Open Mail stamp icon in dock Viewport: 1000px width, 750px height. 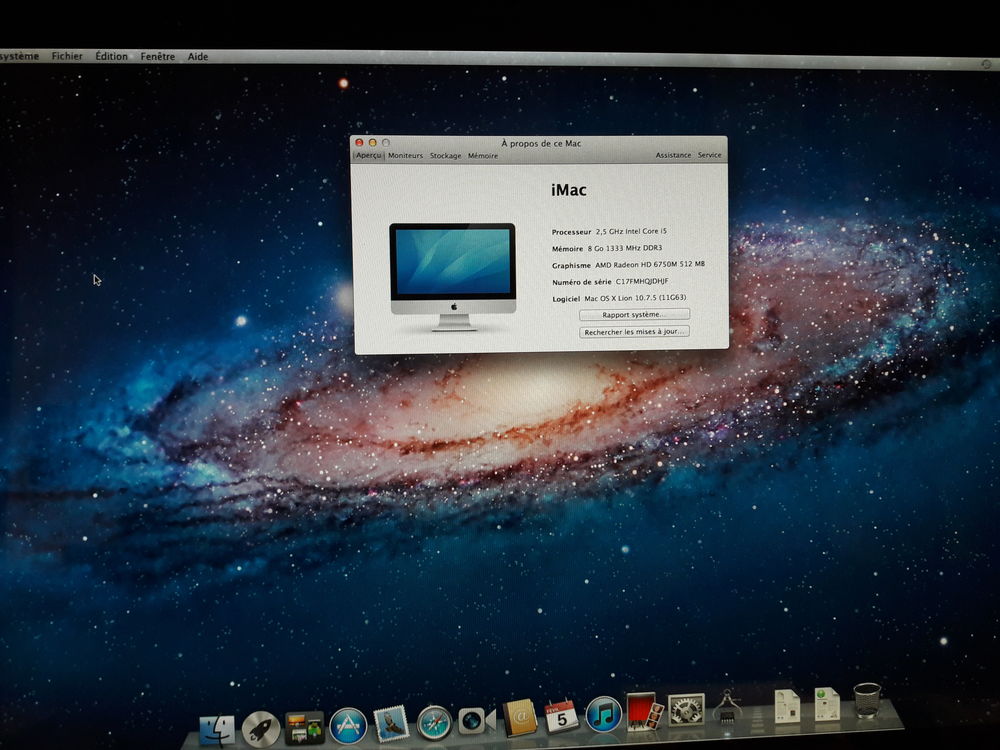pos(391,723)
